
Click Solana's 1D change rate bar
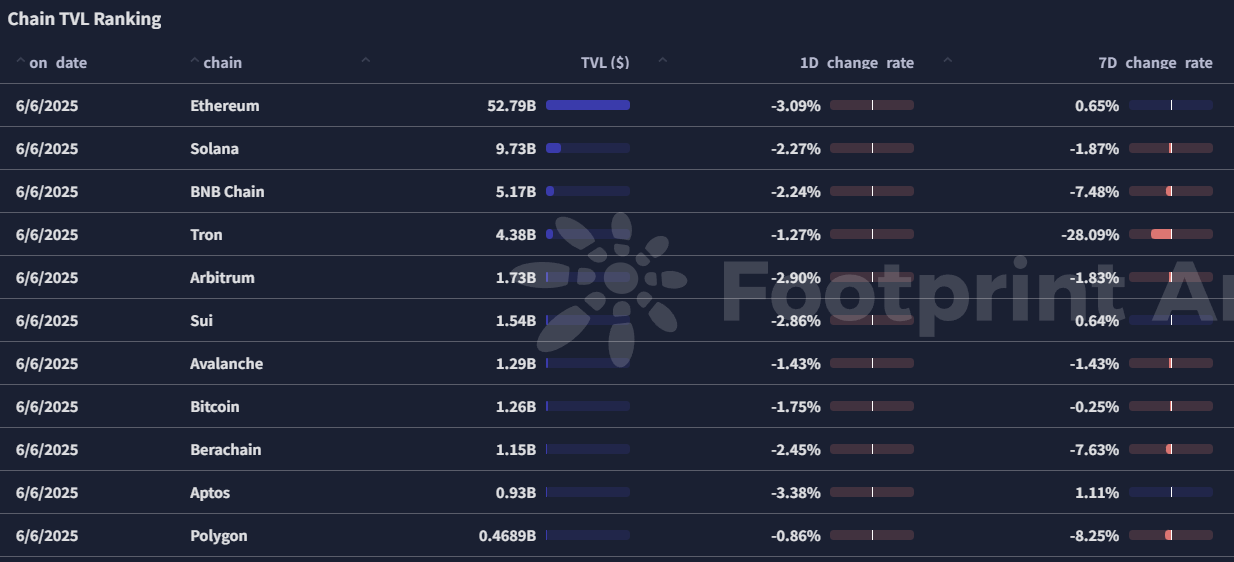point(871,149)
